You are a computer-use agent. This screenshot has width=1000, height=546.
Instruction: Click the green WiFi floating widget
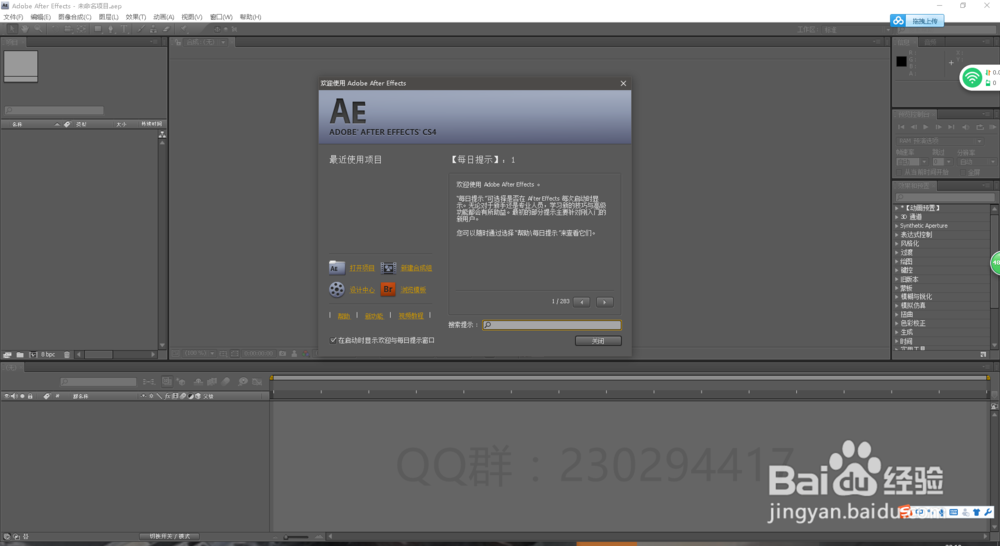[972, 78]
